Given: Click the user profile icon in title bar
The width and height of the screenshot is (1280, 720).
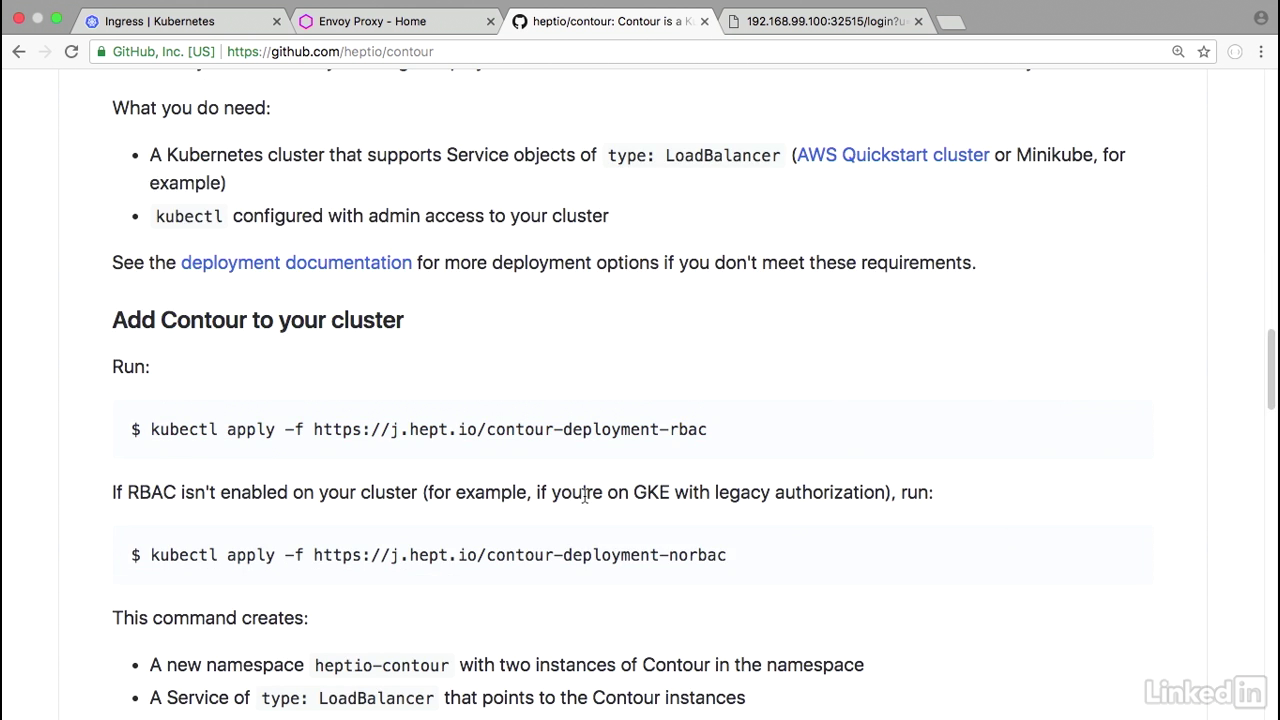Looking at the screenshot, I should [x=1260, y=18].
